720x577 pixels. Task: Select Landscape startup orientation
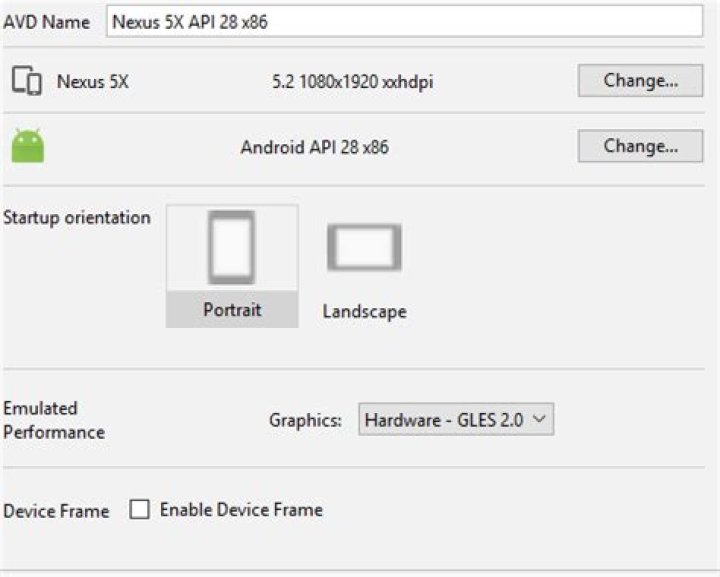point(365,272)
